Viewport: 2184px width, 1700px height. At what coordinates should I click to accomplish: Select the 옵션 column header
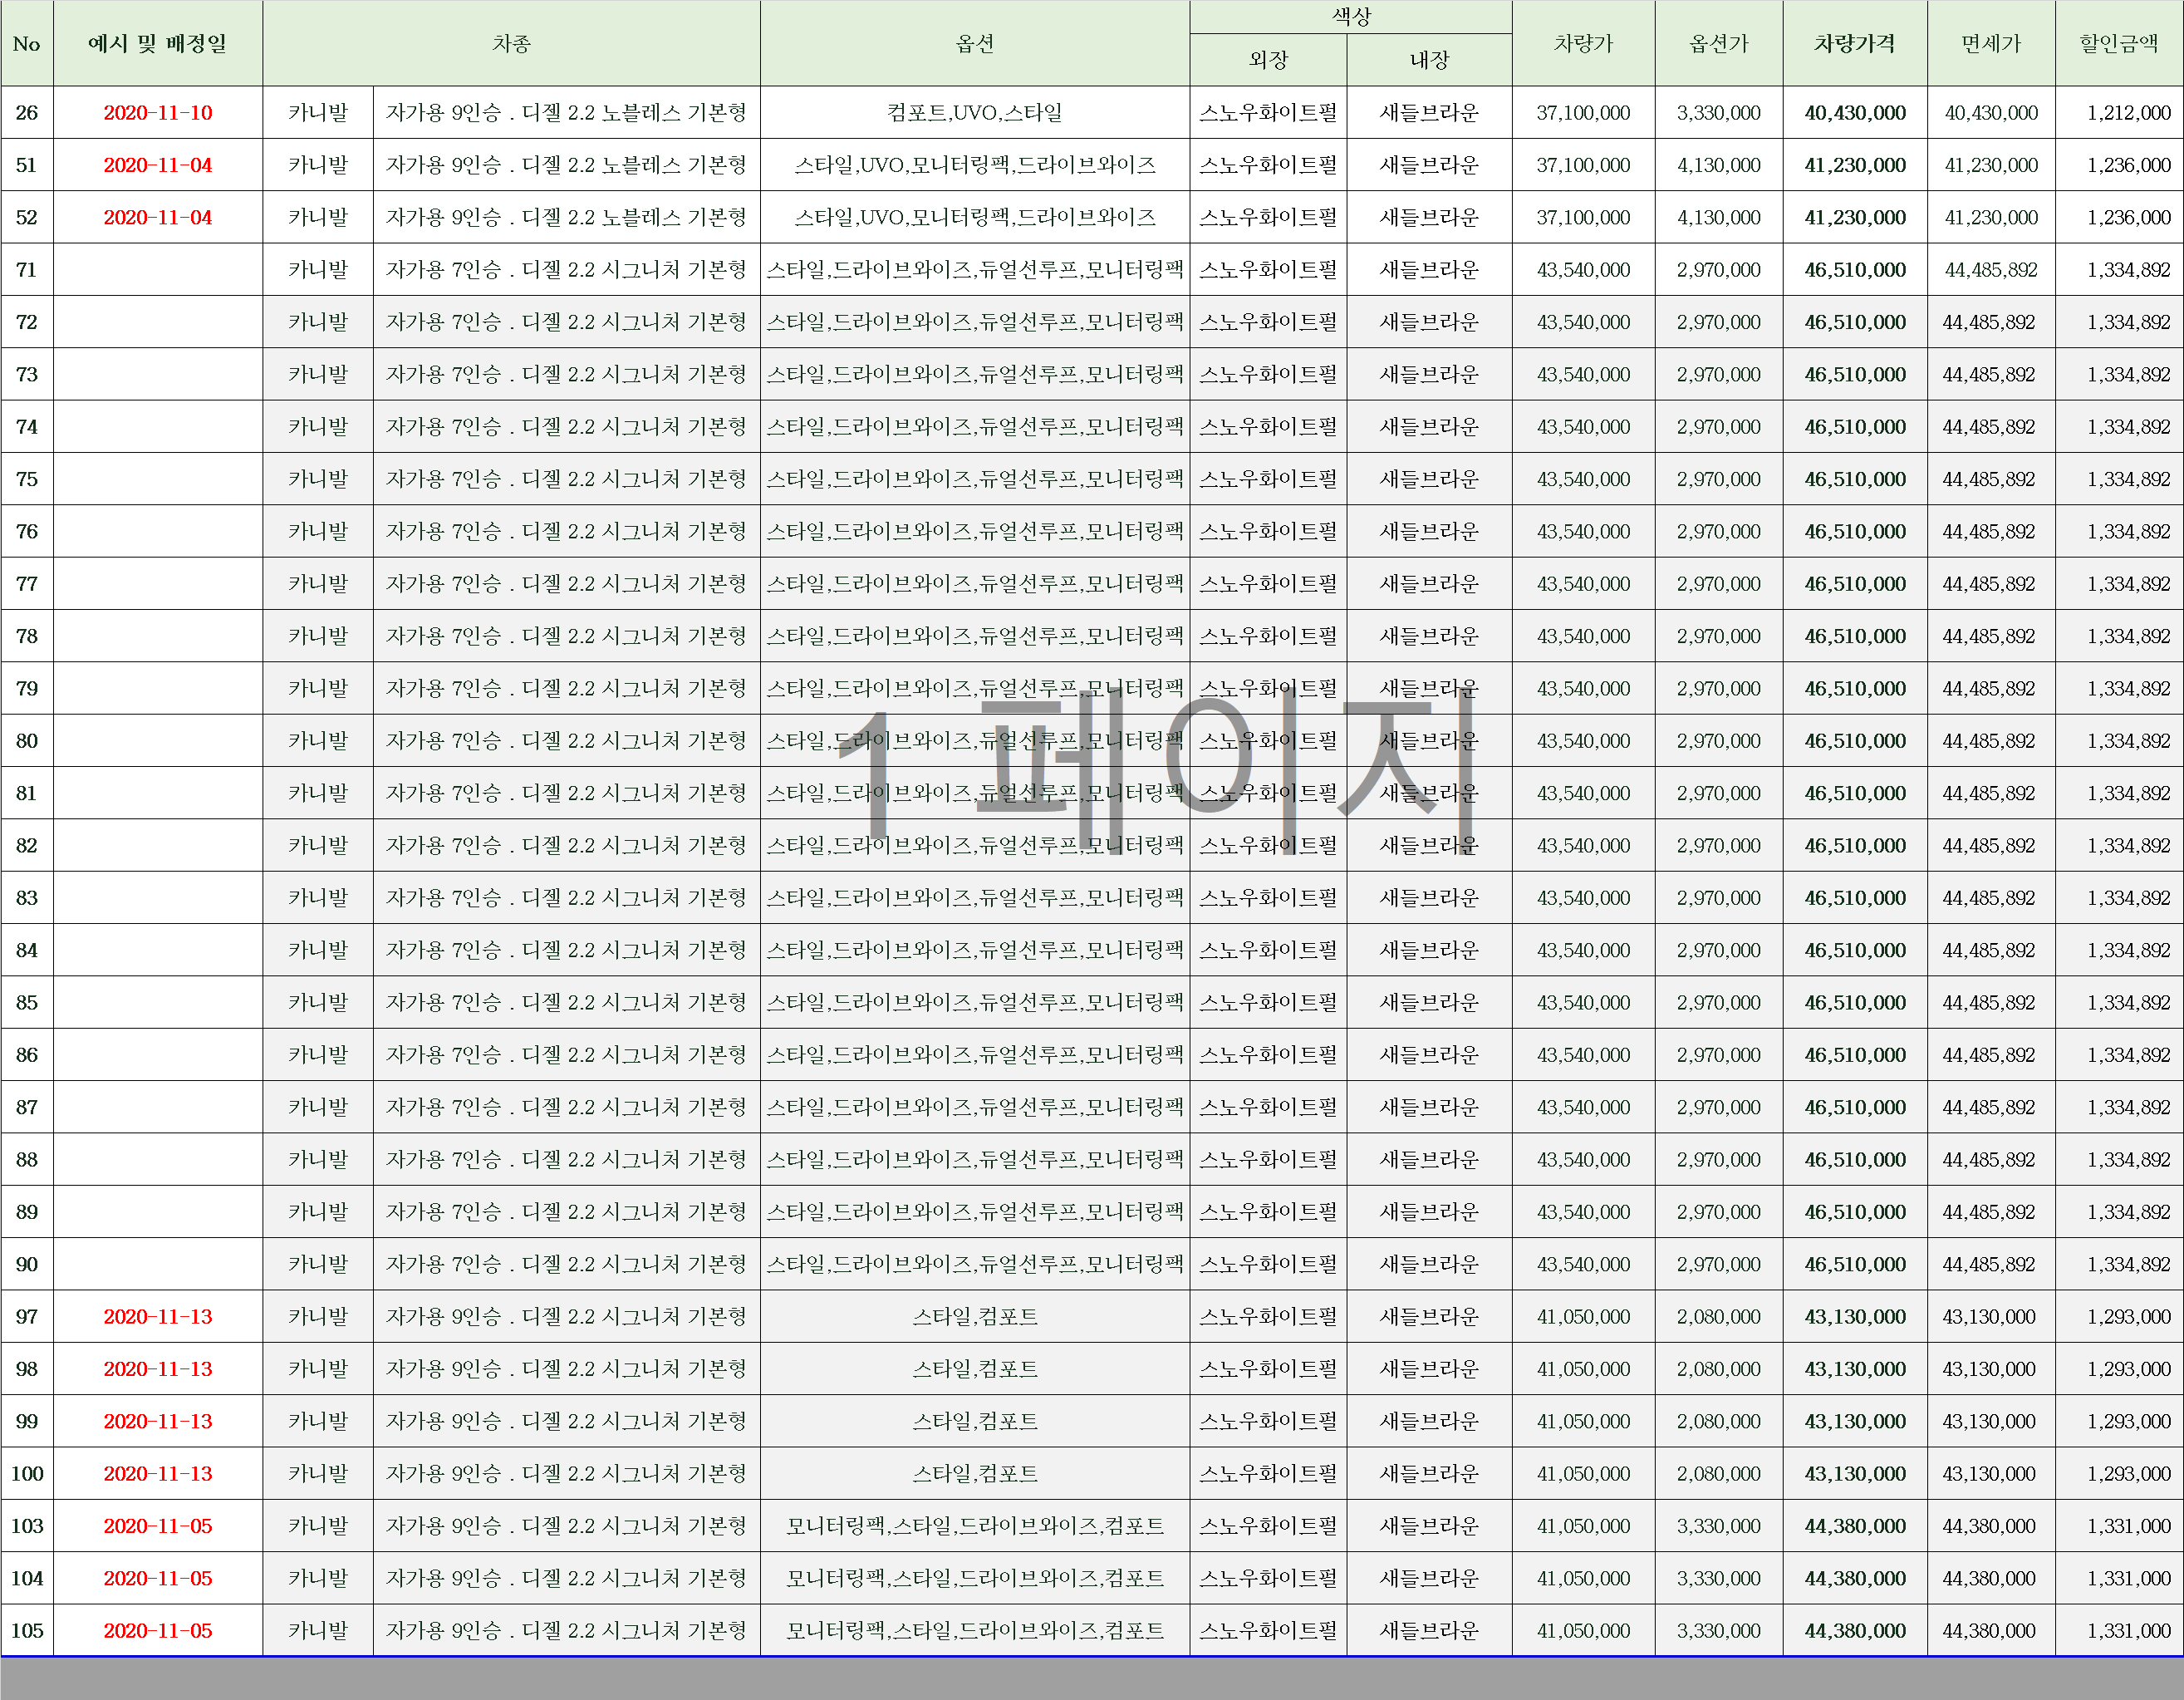[974, 44]
